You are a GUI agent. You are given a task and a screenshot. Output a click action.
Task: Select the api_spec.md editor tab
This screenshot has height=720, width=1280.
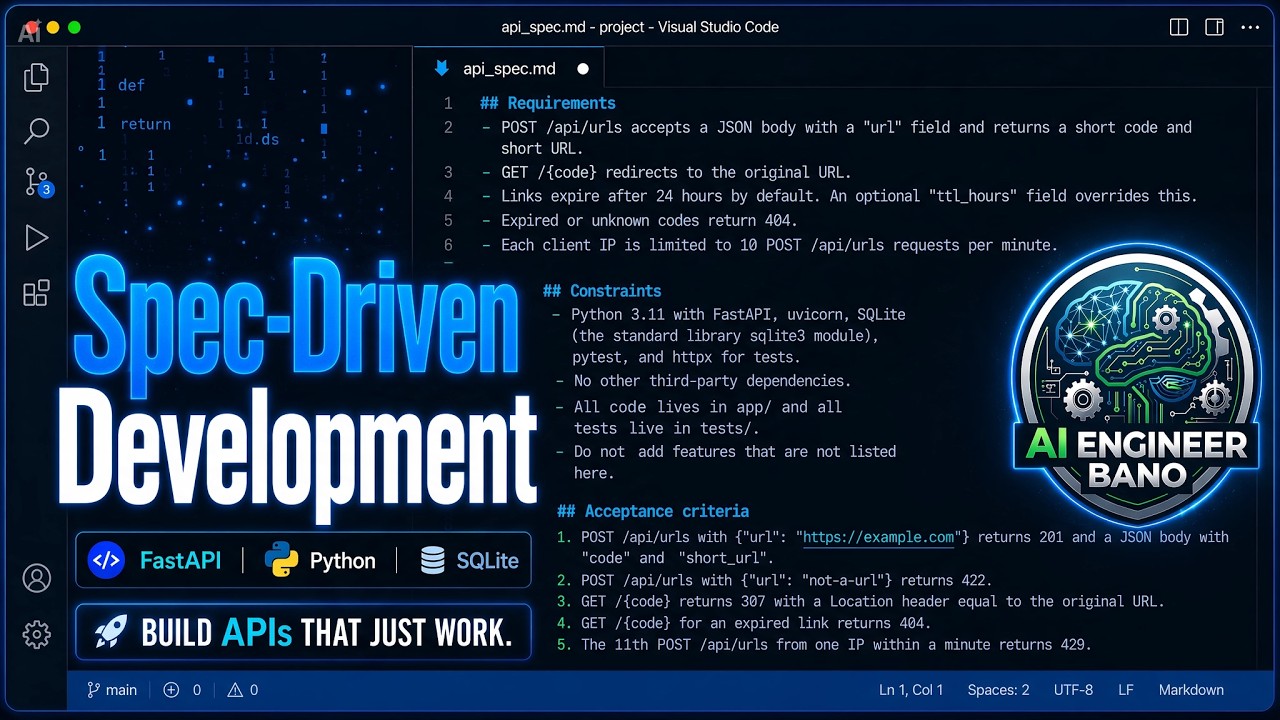click(509, 69)
